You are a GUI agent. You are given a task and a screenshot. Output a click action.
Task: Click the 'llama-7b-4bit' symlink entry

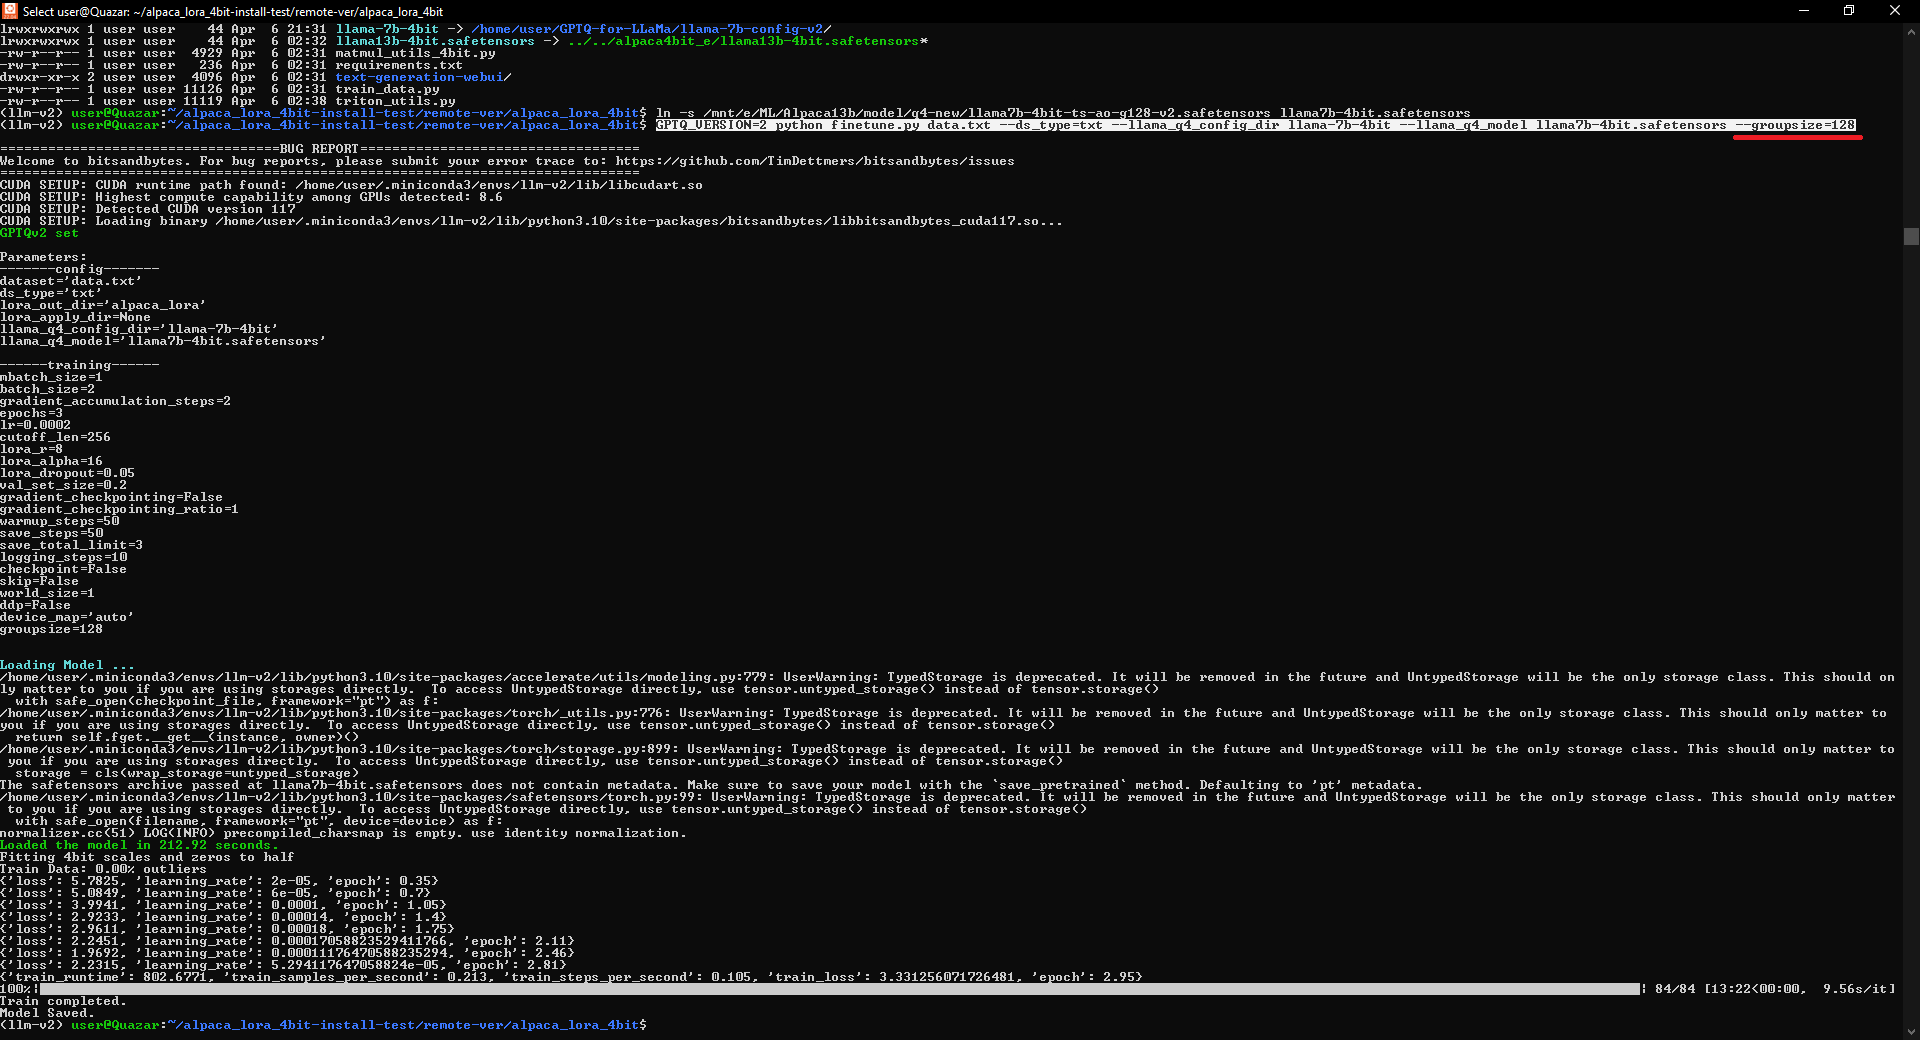click(x=387, y=29)
